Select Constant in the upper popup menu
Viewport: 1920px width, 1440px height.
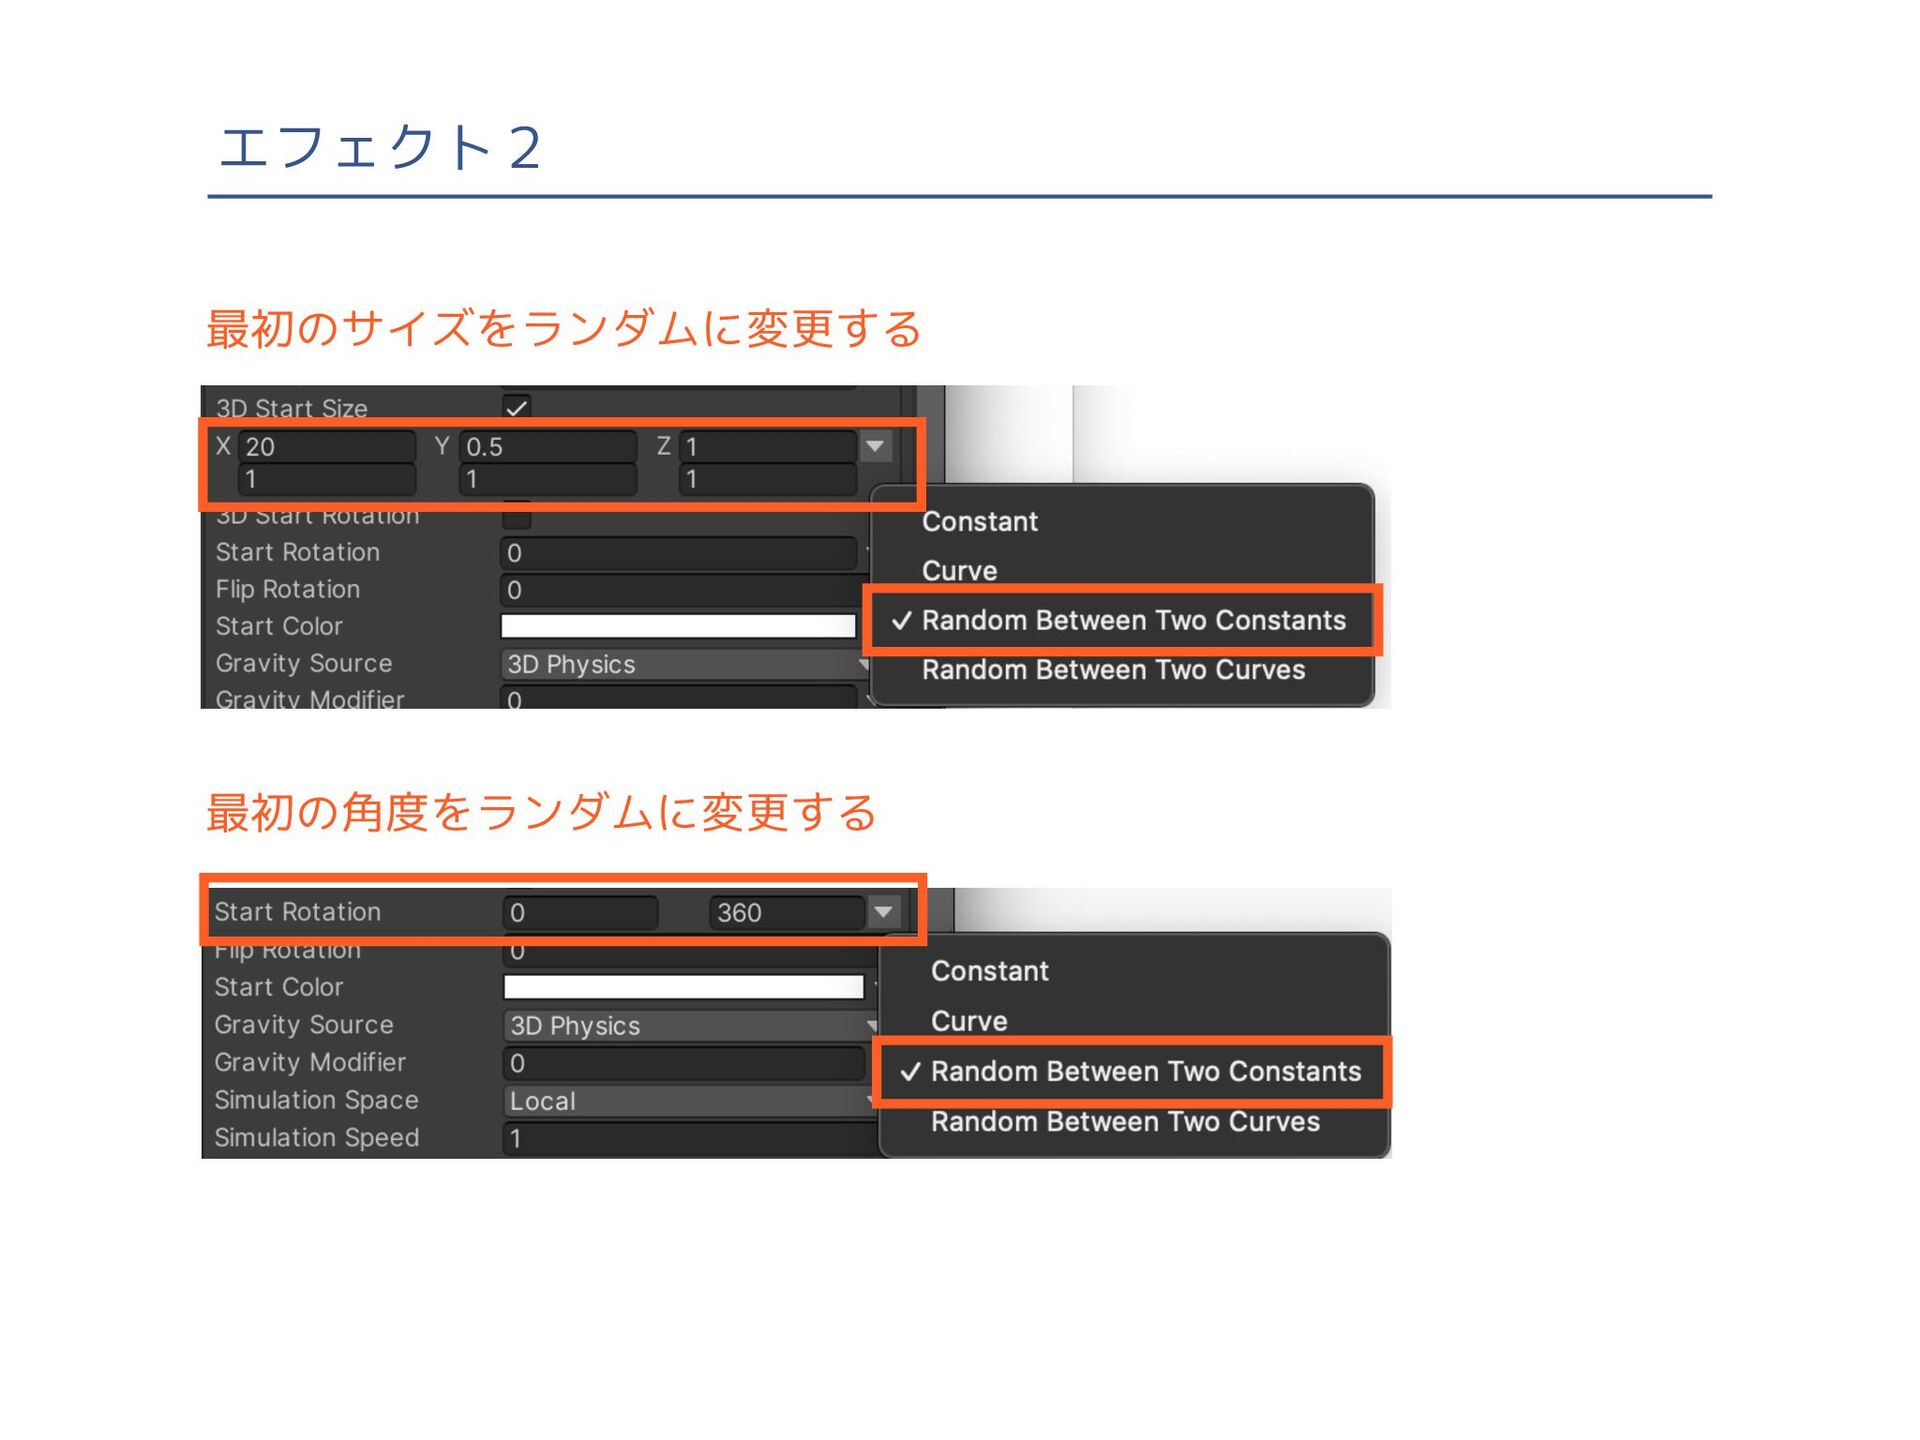coord(980,522)
